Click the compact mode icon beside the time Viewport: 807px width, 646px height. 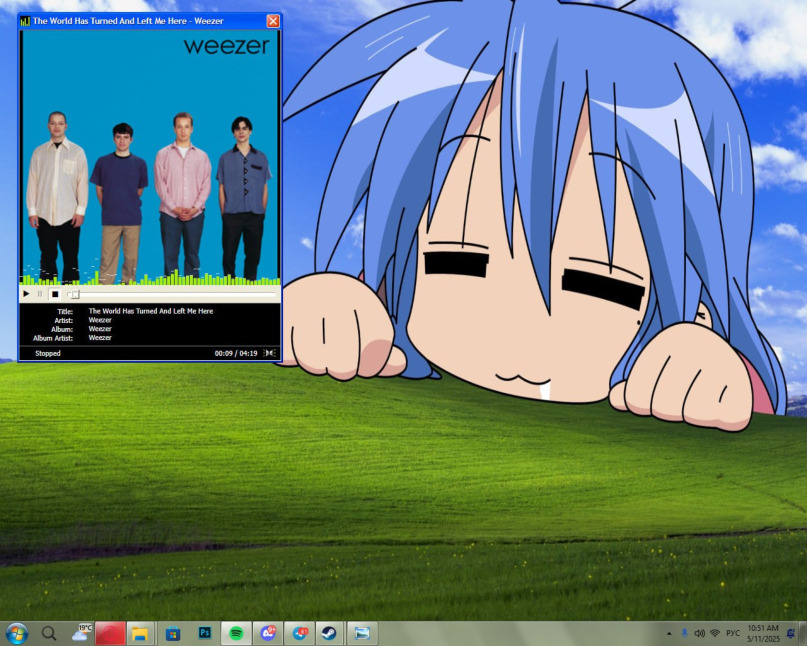(x=269, y=353)
